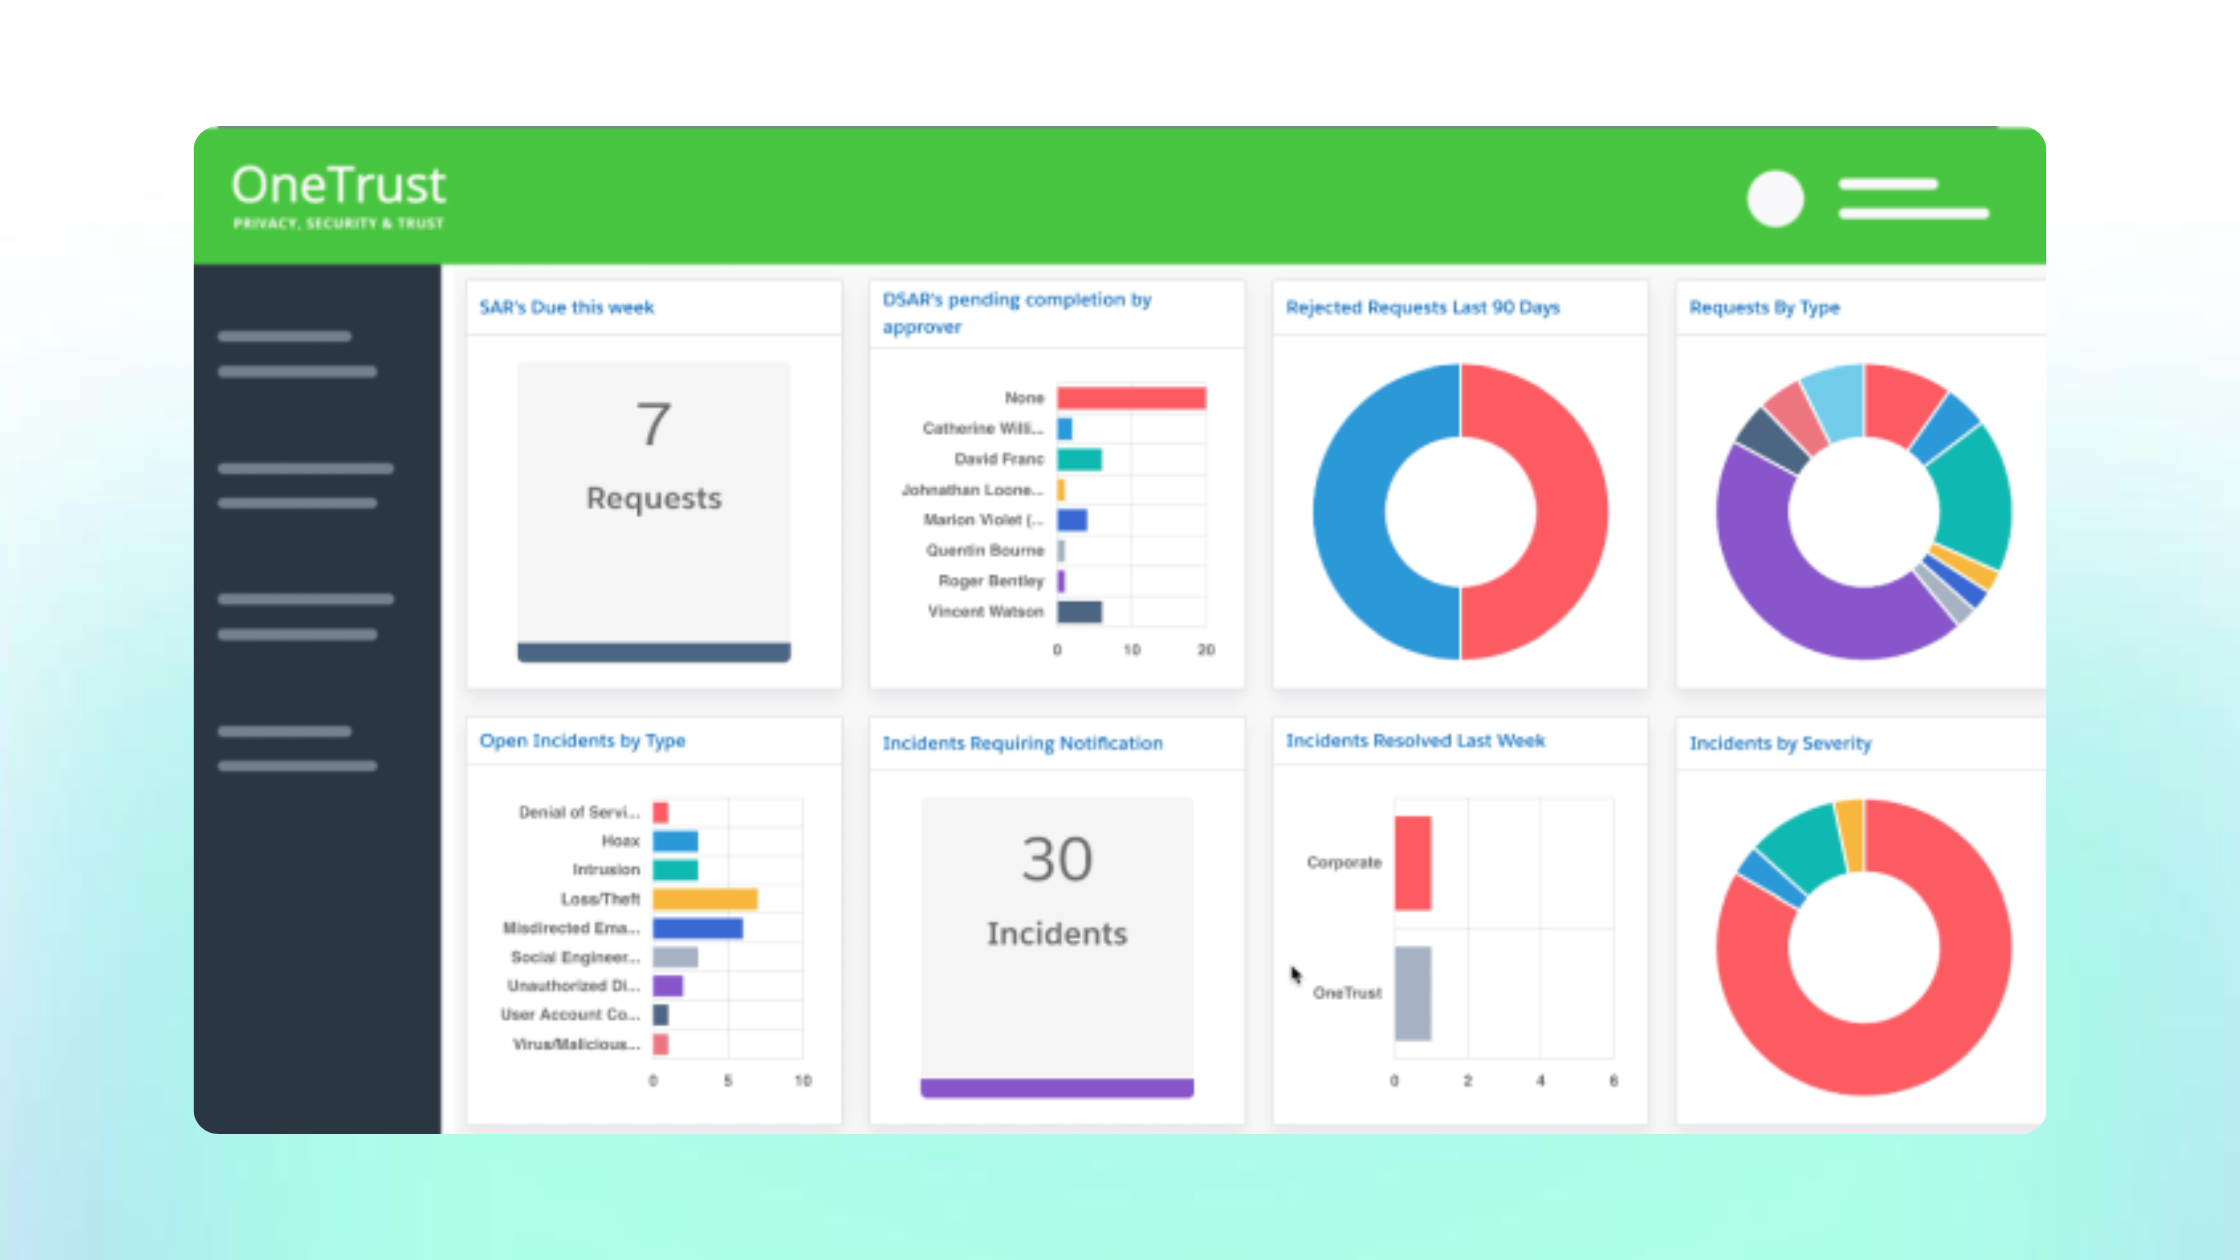Click the 'Virus/Malicious...' incident label
Viewport: 2240px width, 1260px height.
tap(576, 1044)
